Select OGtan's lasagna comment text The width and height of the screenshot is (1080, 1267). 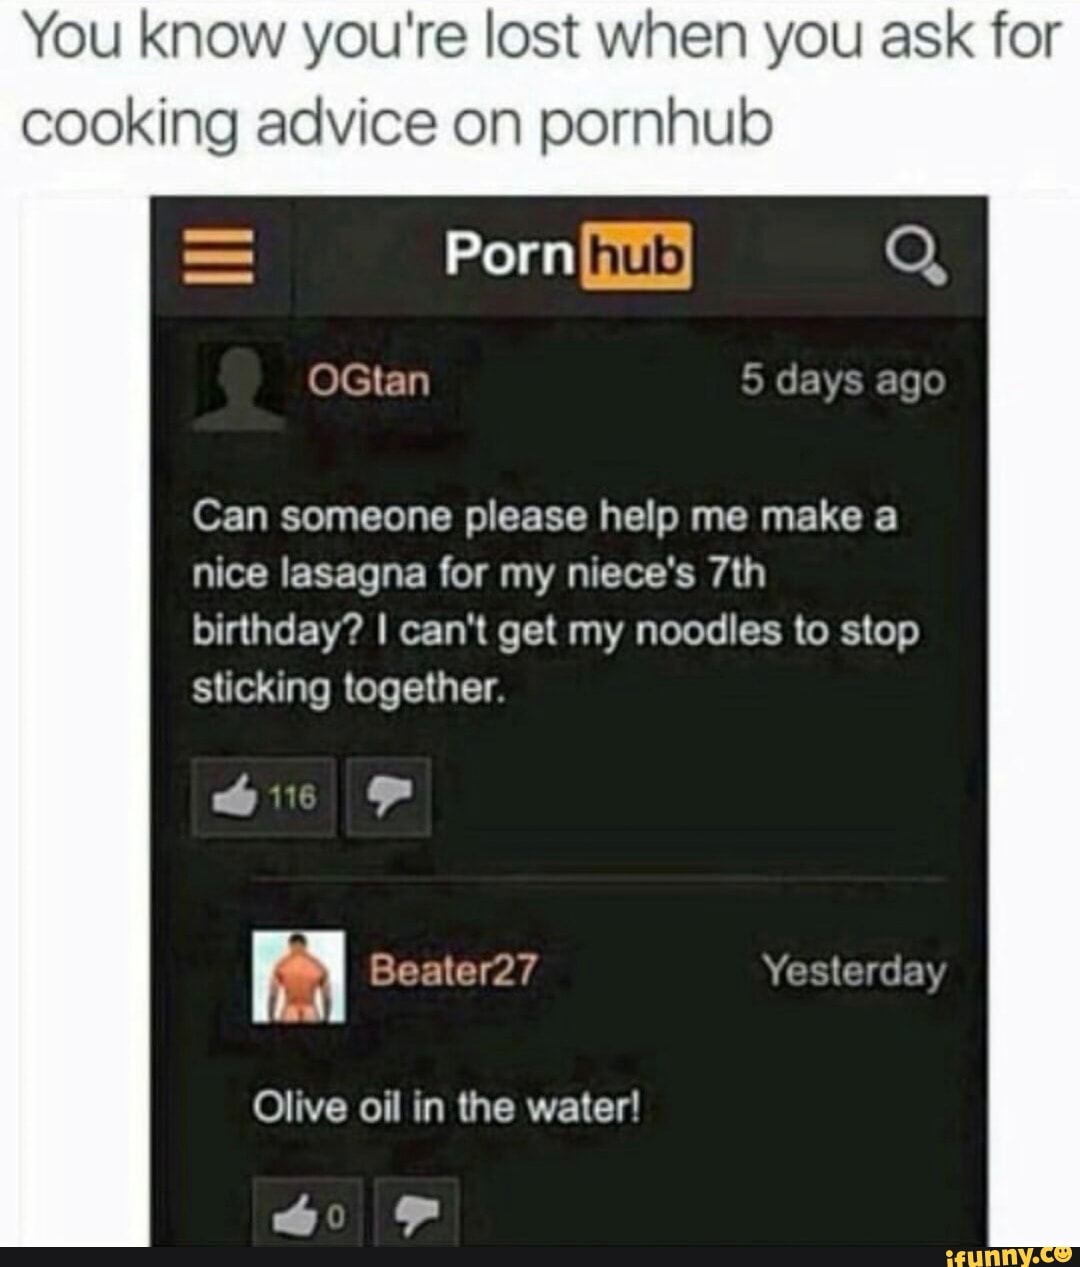(x=555, y=603)
